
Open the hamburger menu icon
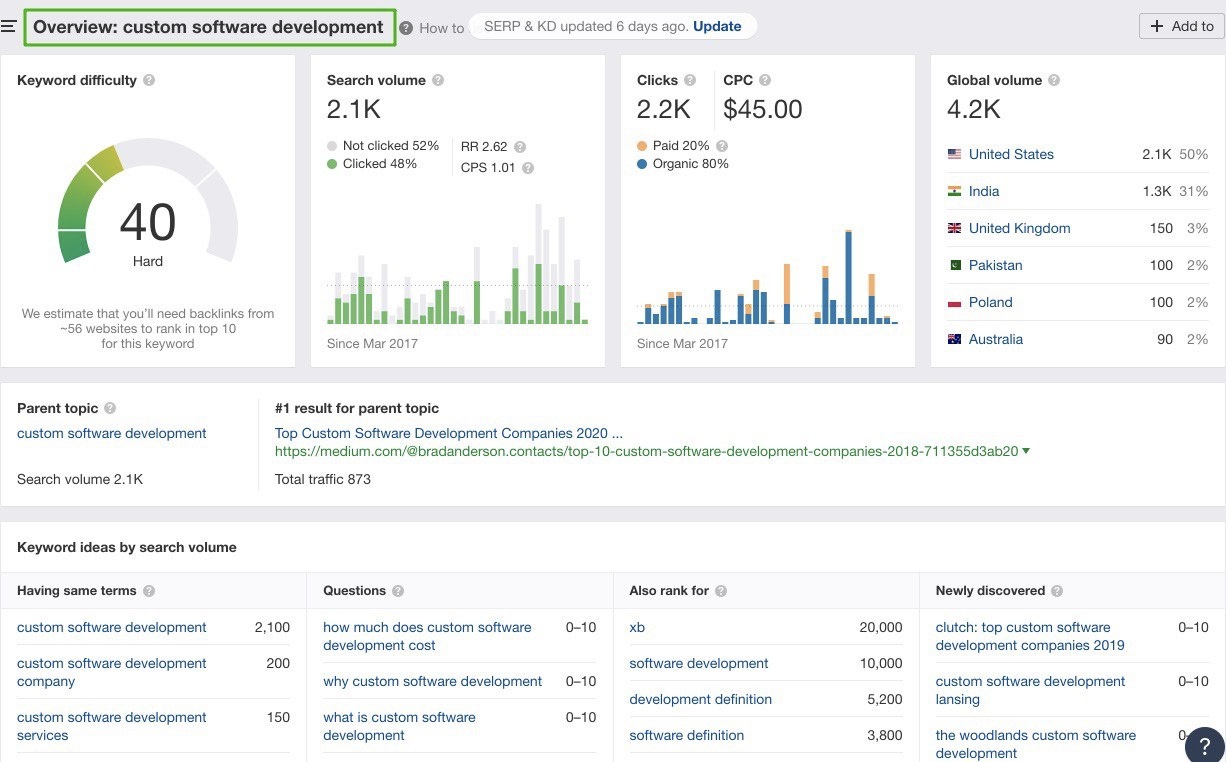[9, 27]
